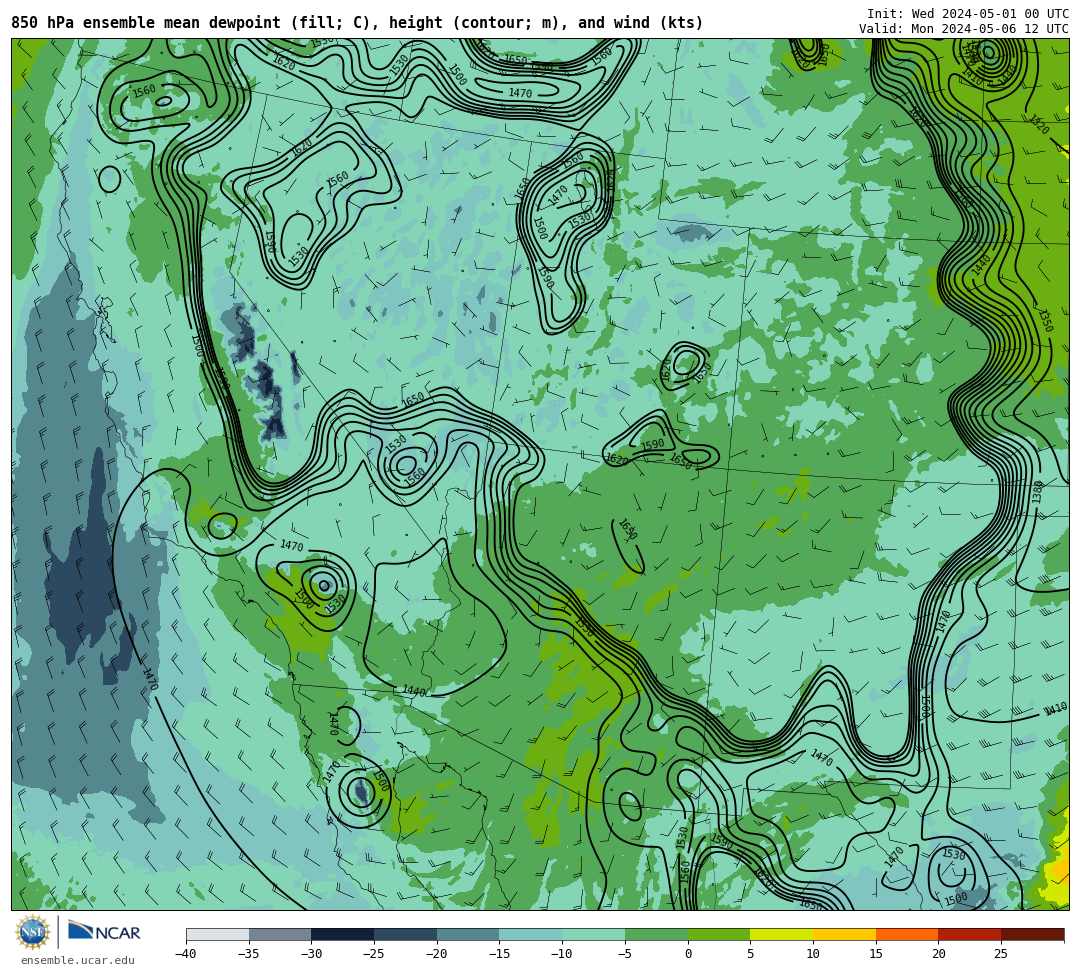This screenshot has height=973, width=1080.
Task: Click the Init: Wed 2024-05-01 00 UTC text
Action: 968,14
